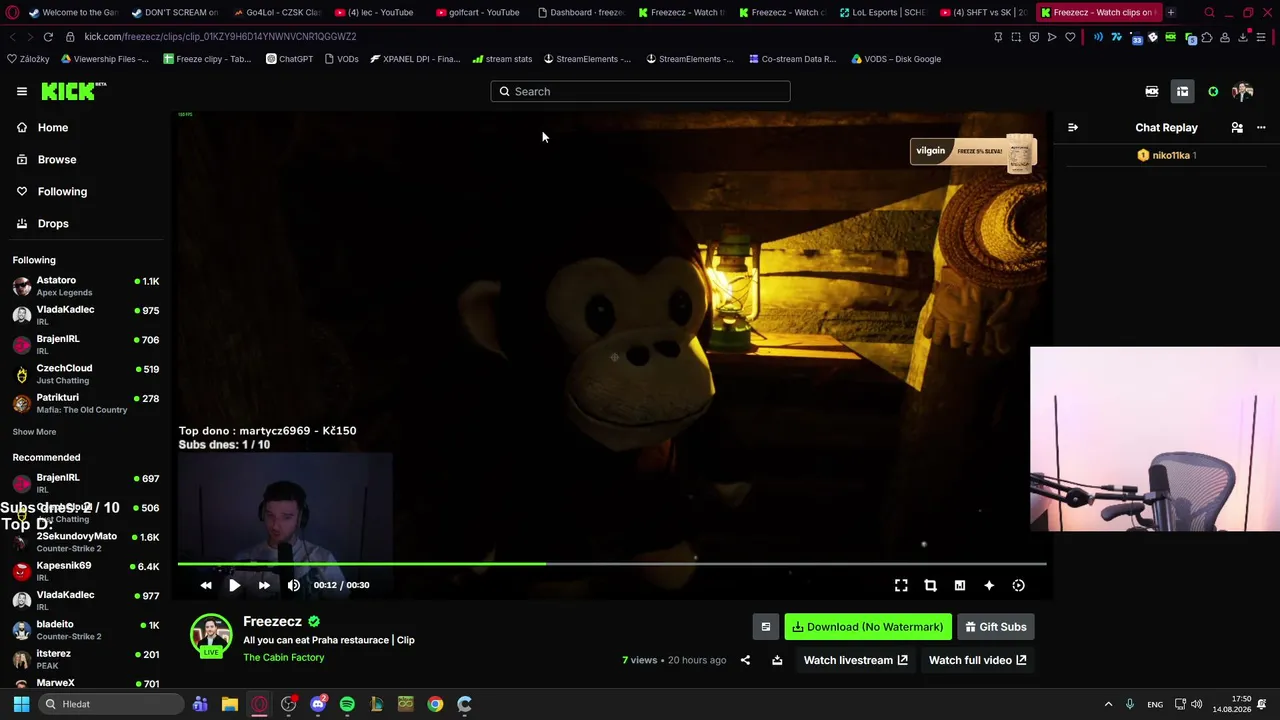Click the sparkle icon in the player controls
Screen dimensions: 1280x720
click(x=989, y=586)
